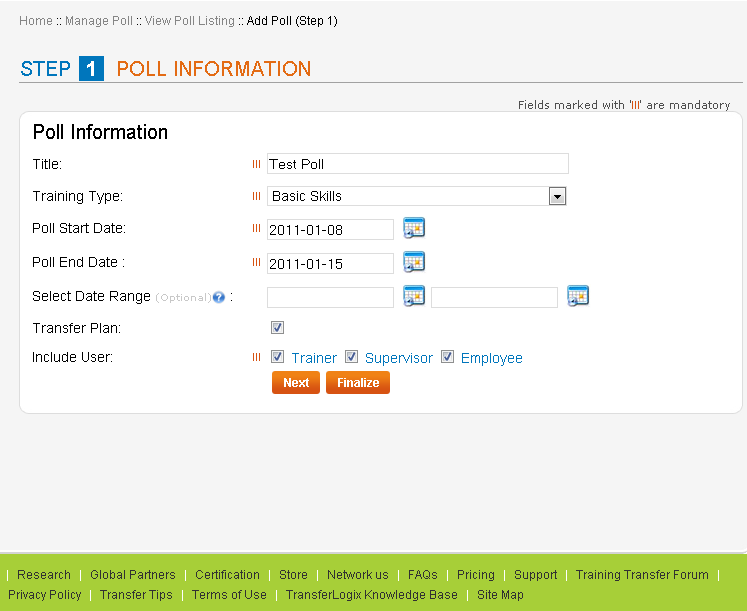Click the second date range input field
747x611 pixels.
coord(495,297)
